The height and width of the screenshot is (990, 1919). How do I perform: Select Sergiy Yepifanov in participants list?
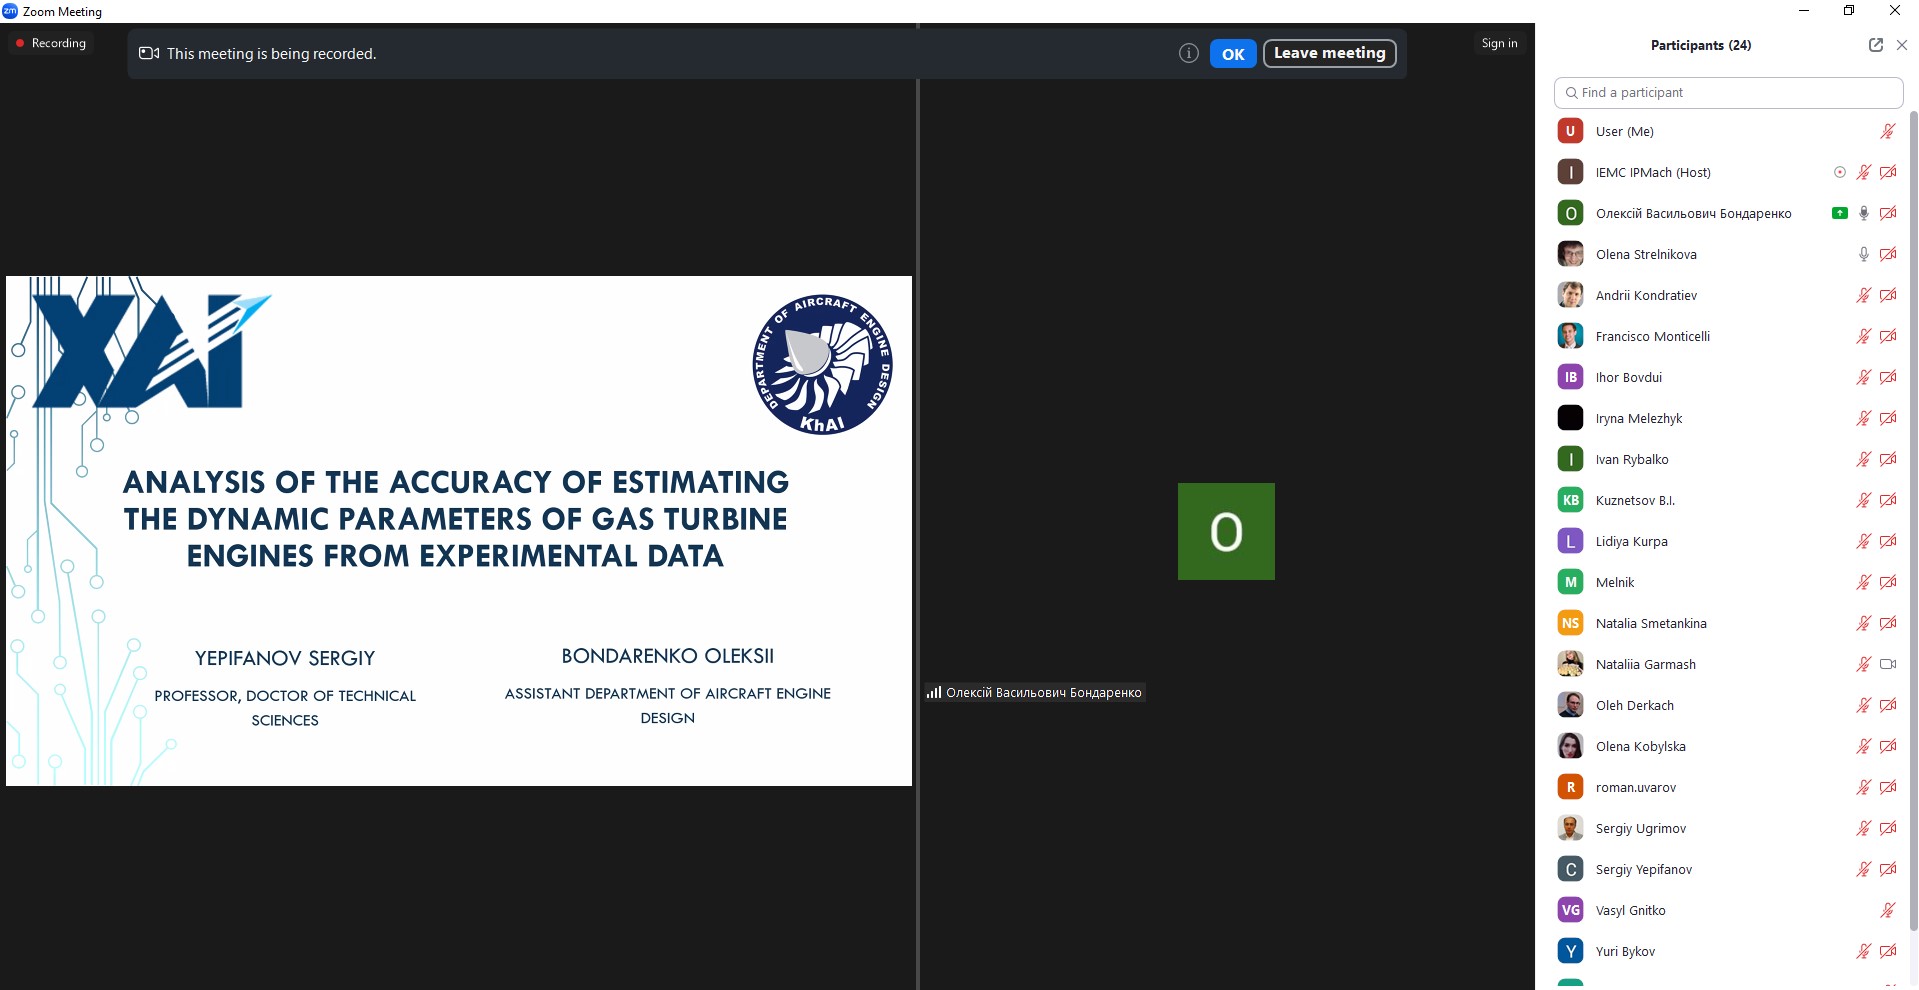point(1643,869)
